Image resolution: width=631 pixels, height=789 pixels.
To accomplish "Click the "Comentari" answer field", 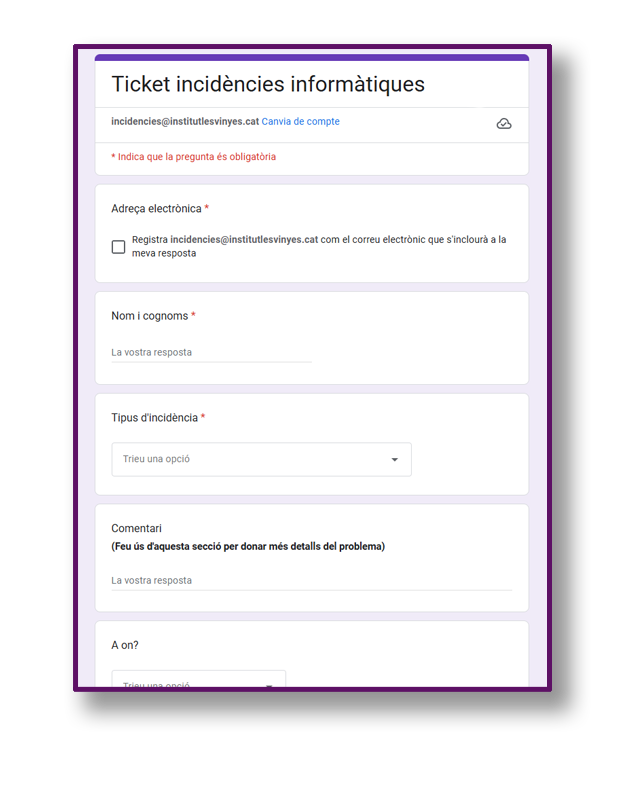I will (311, 581).
